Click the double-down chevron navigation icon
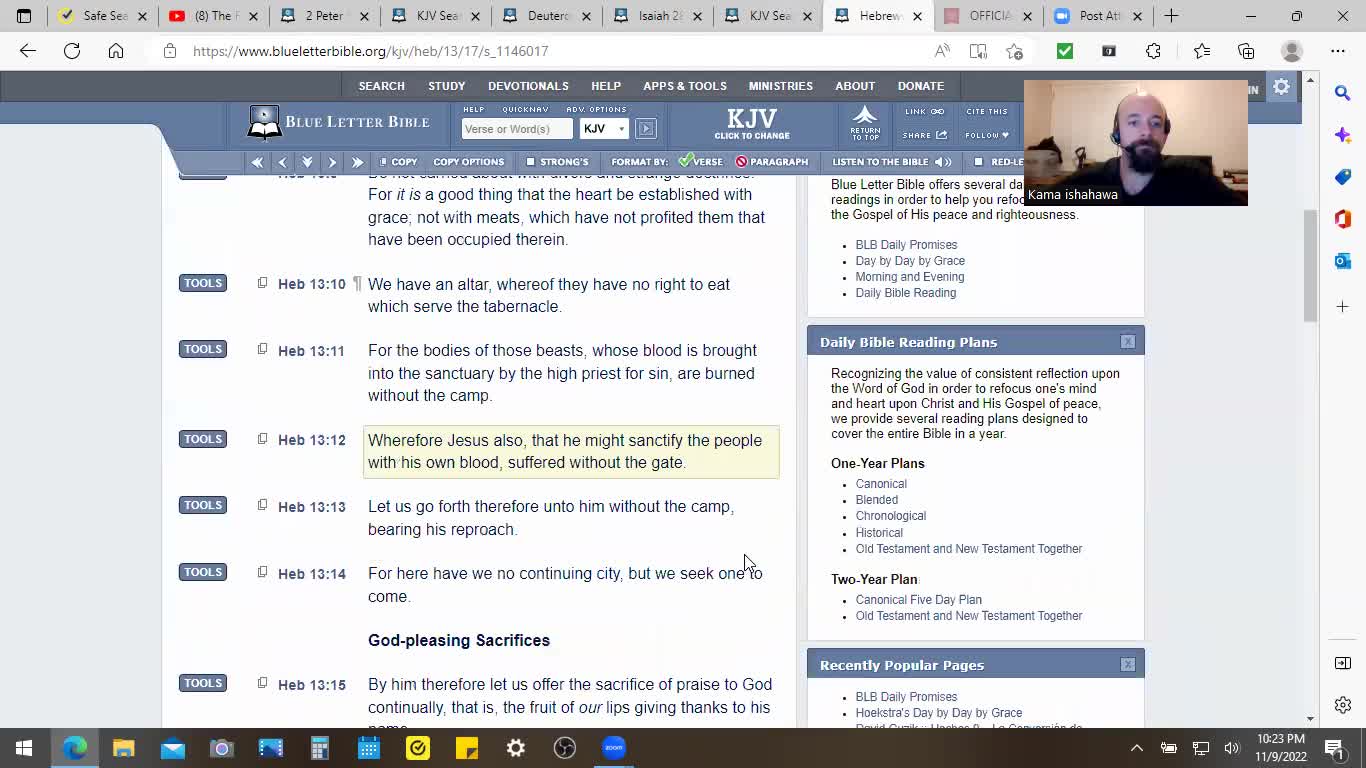1366x768 pixels. [x=307, y=162]
